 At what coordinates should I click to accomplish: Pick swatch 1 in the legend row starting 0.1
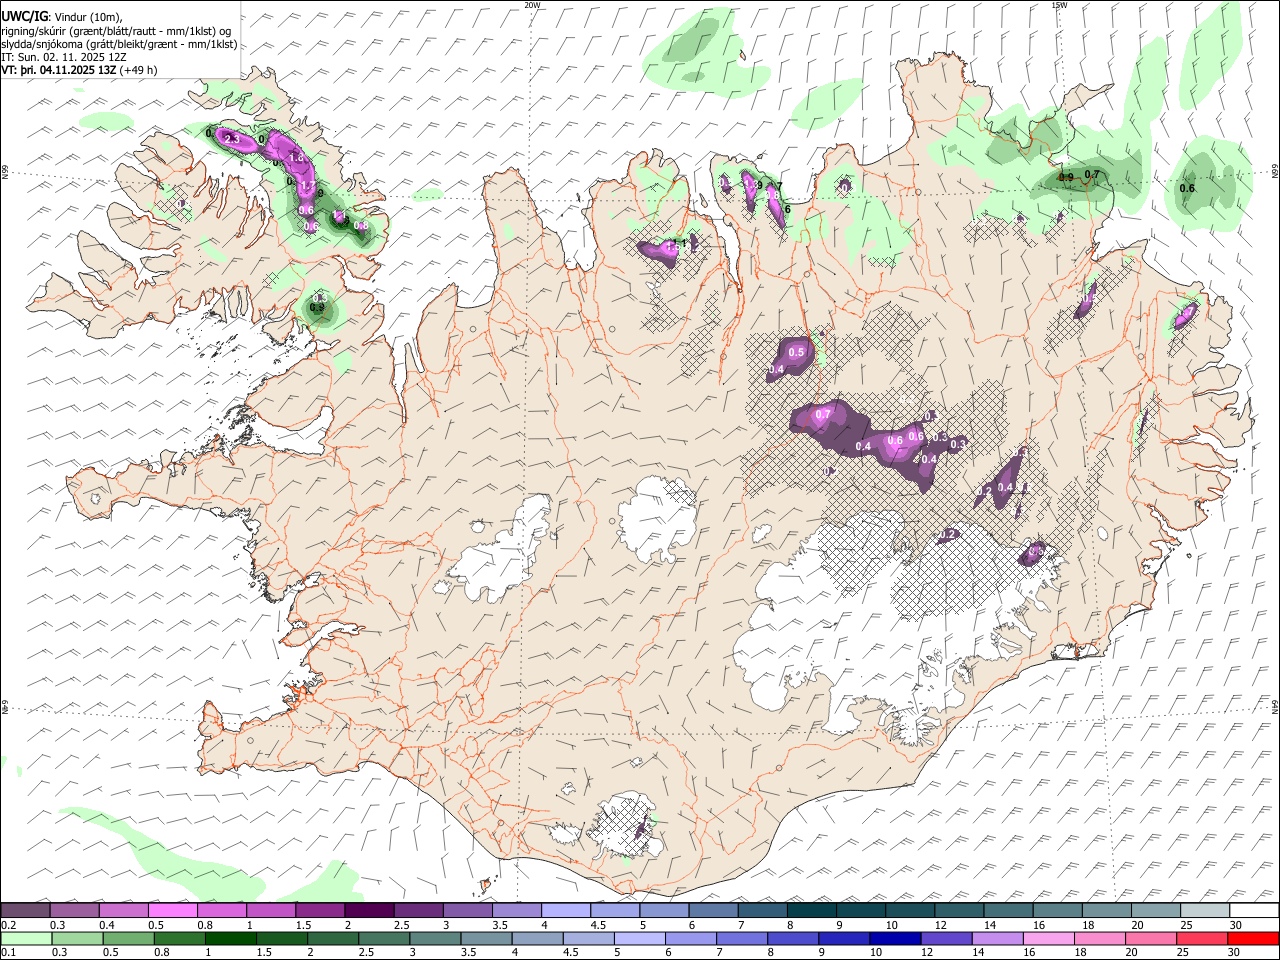pyautogui.click(x=231, y=938)
